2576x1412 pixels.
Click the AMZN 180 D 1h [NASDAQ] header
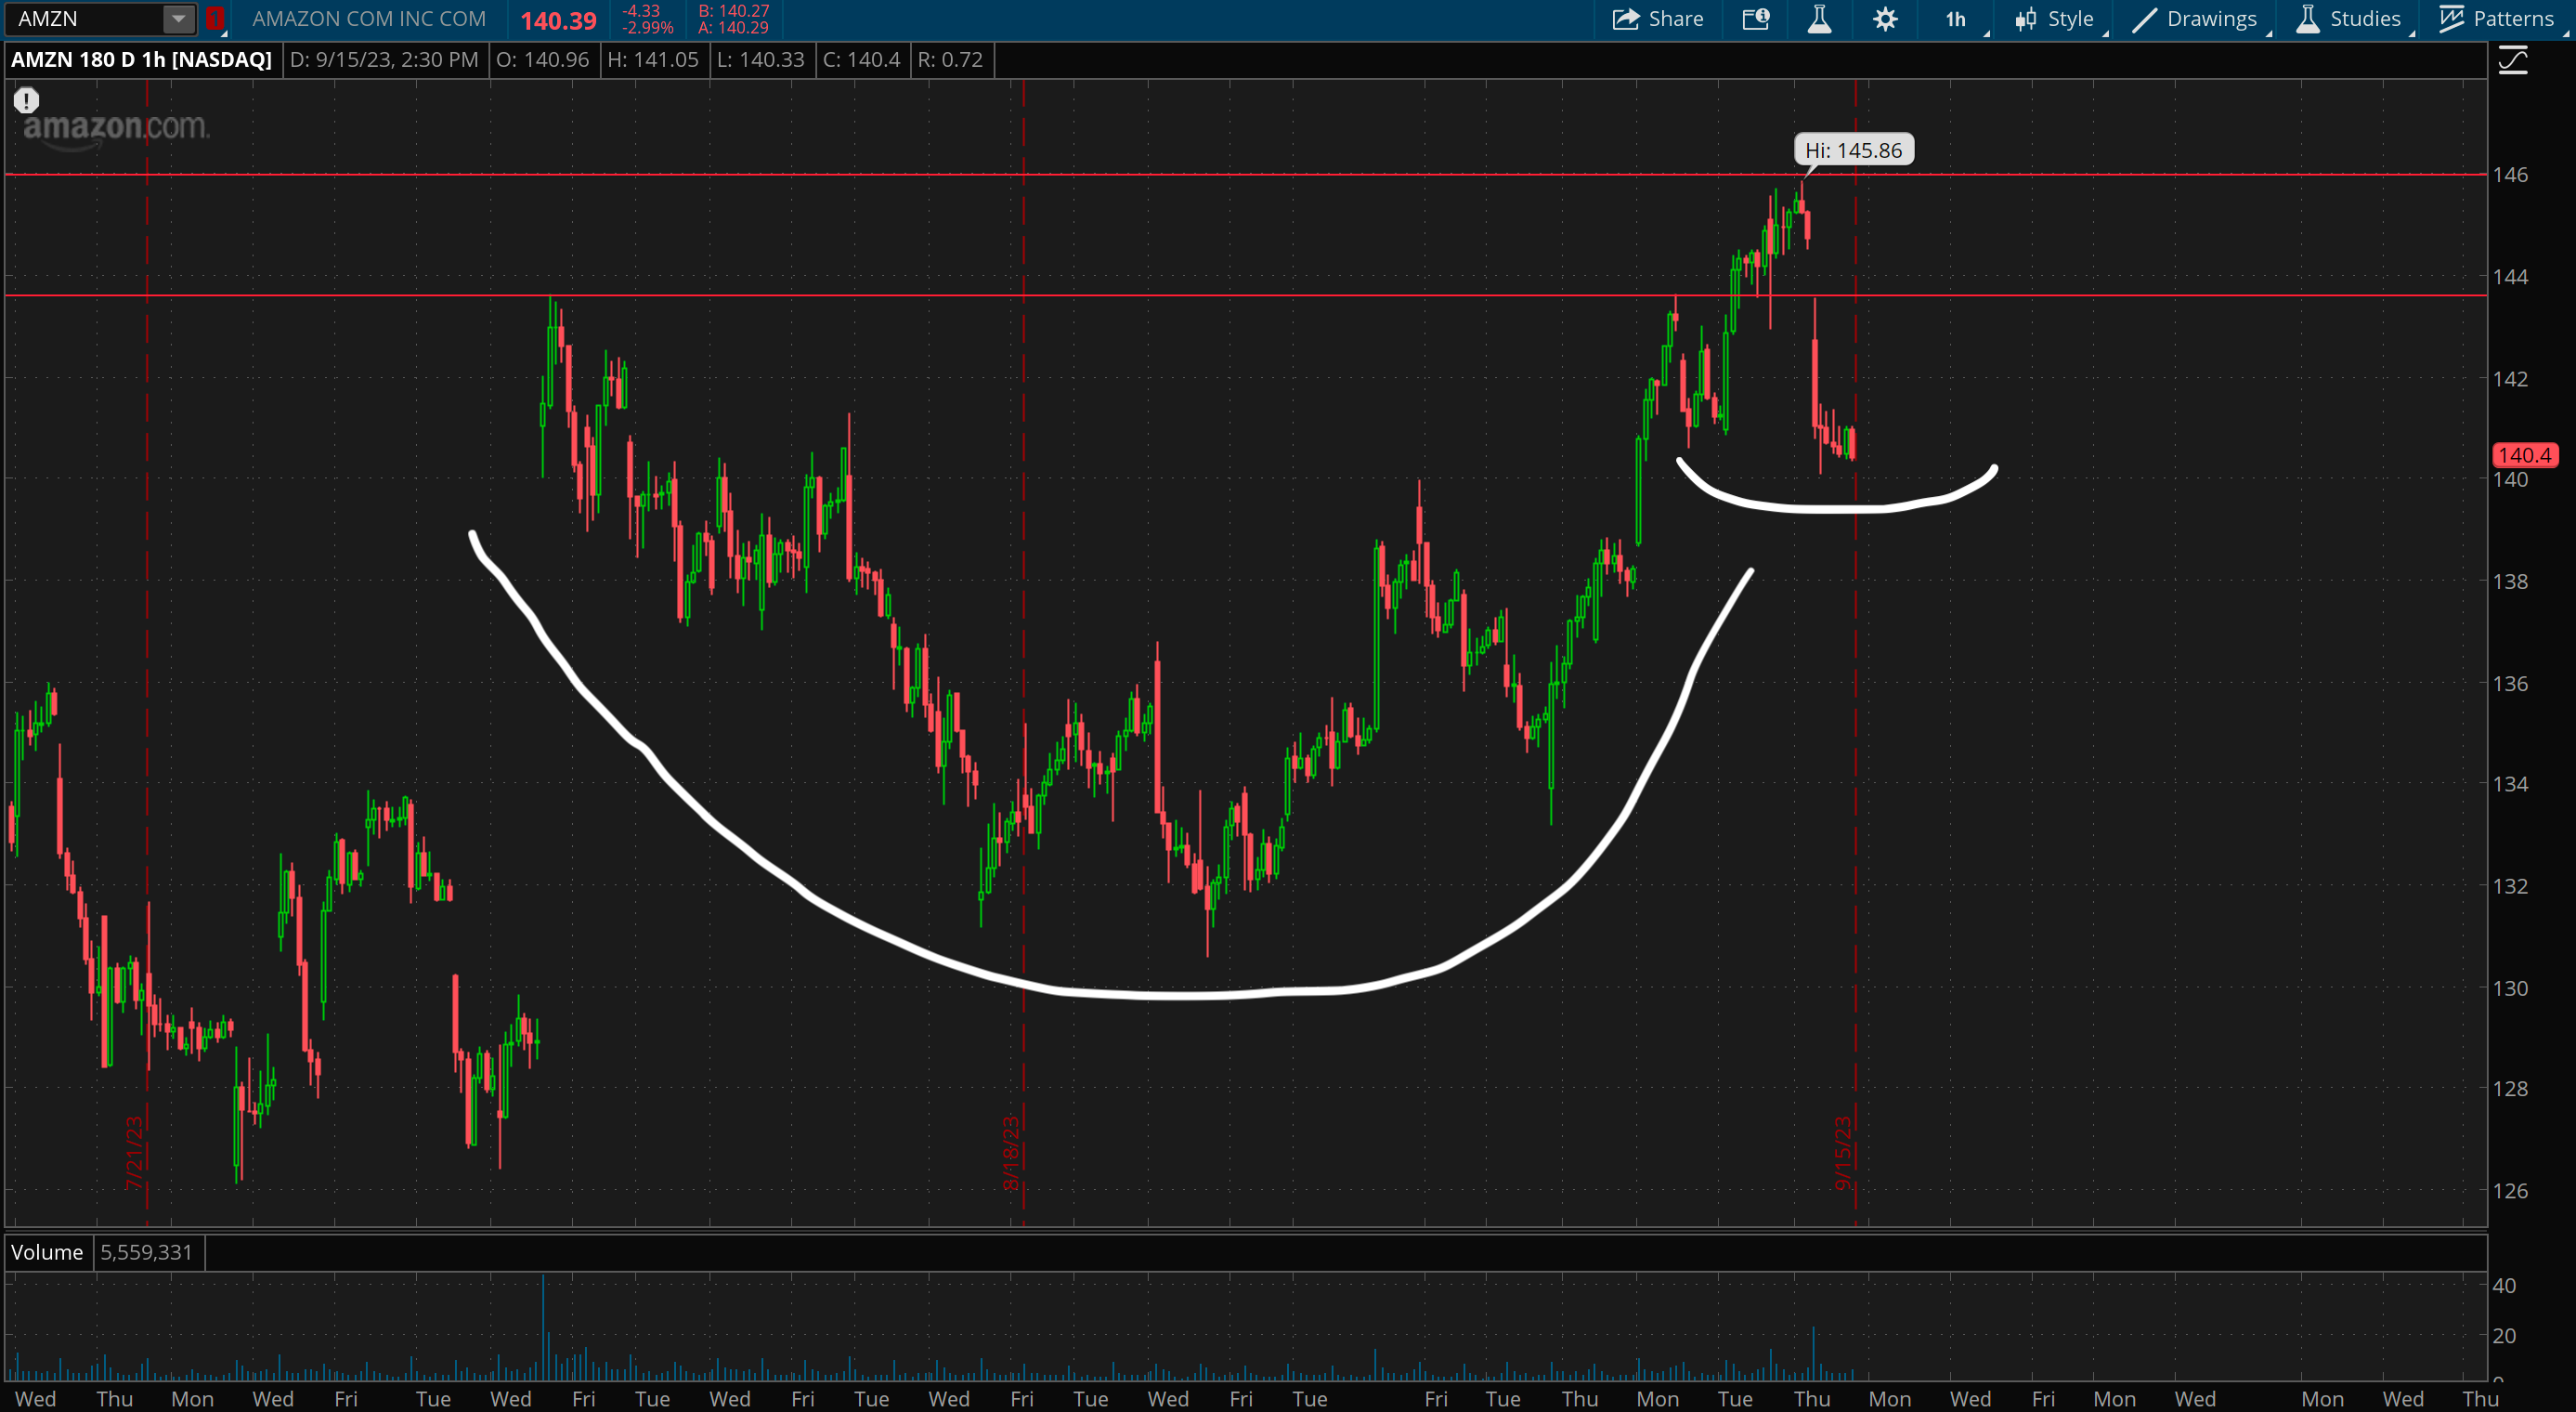pos(141,60)
